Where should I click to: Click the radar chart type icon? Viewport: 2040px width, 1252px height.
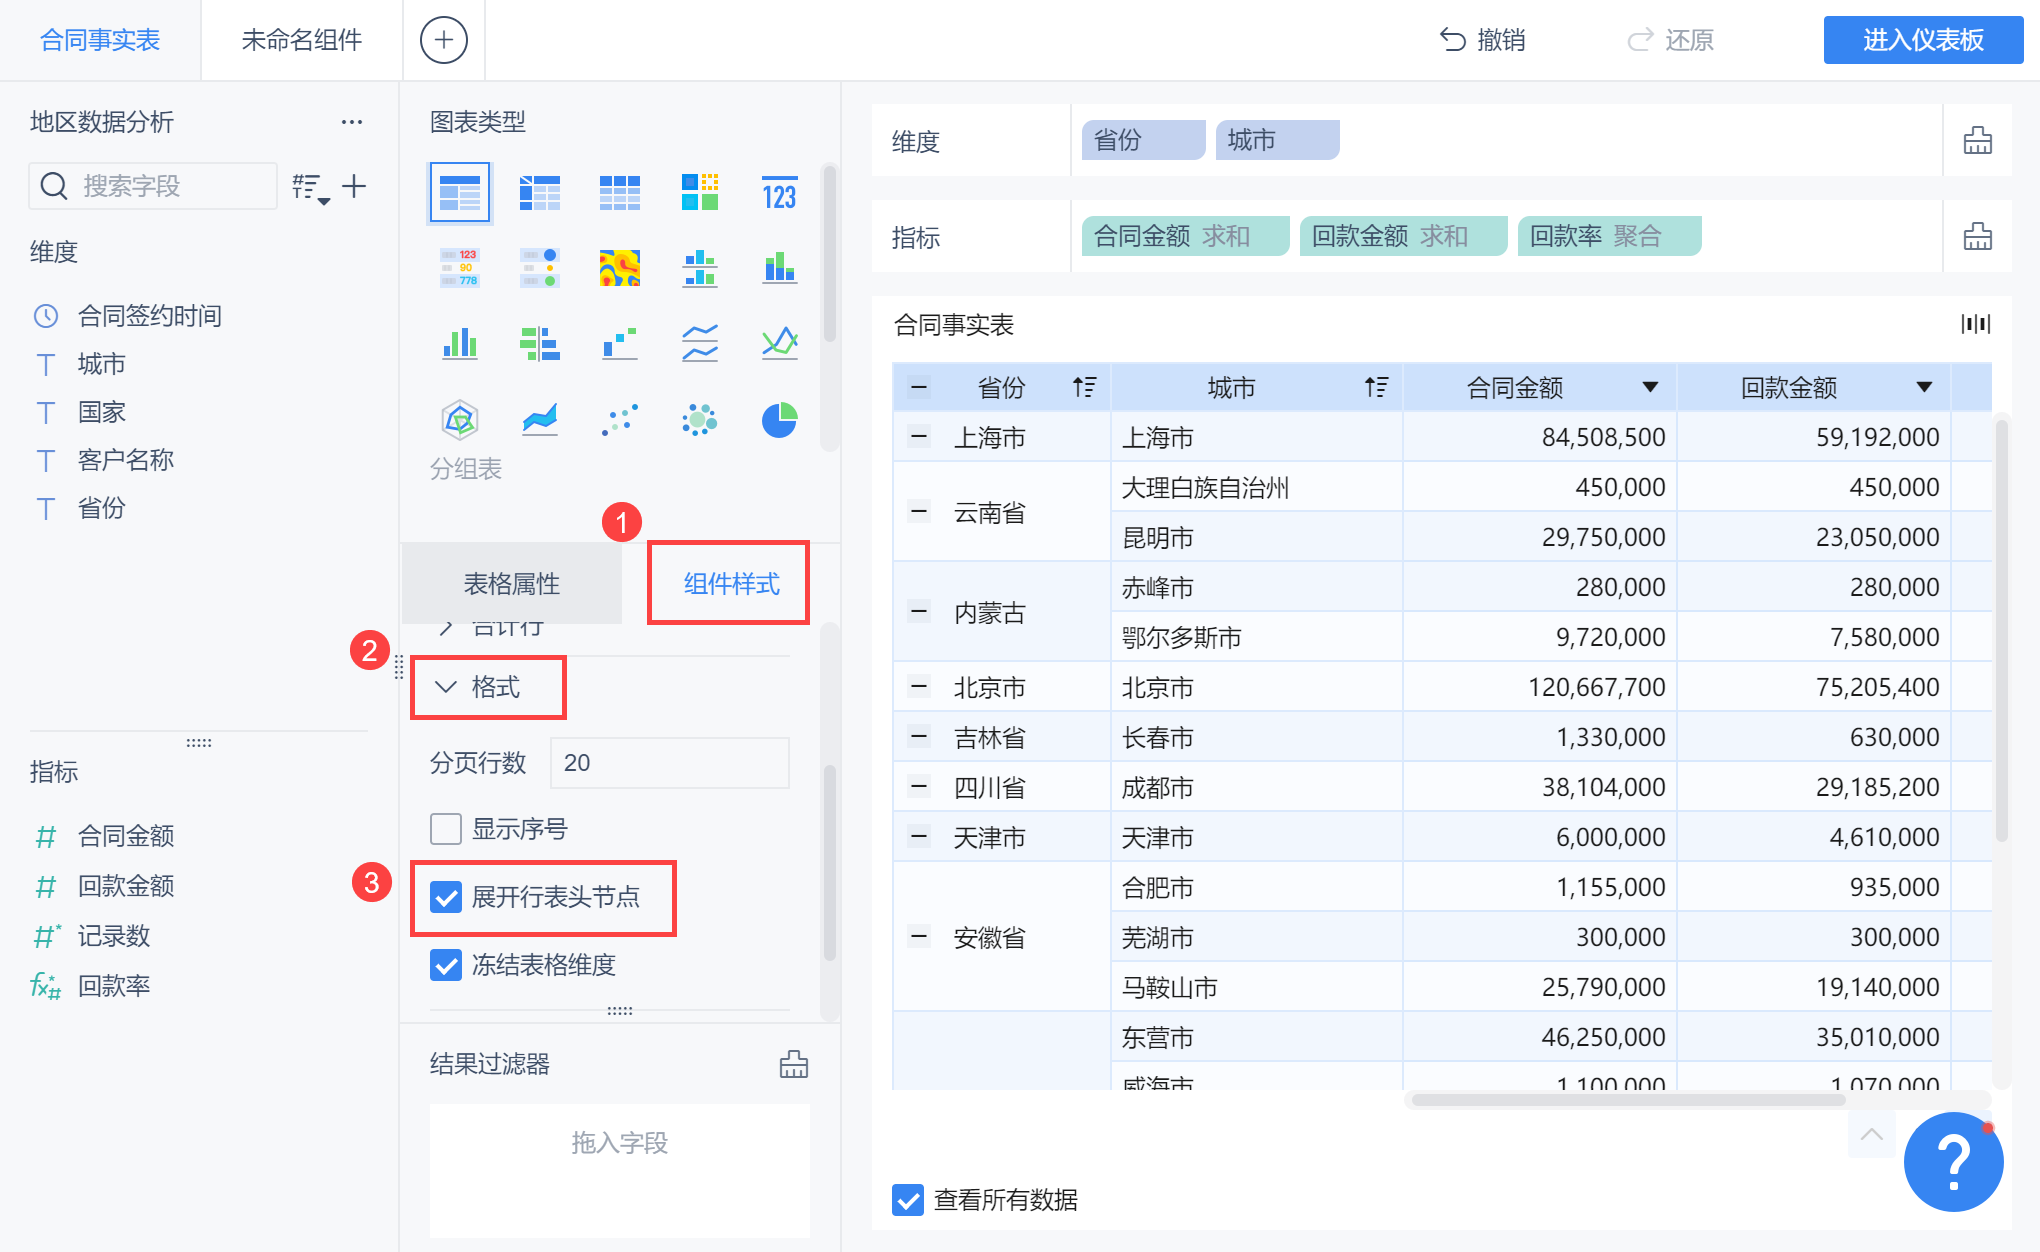(x=460, y=420)
